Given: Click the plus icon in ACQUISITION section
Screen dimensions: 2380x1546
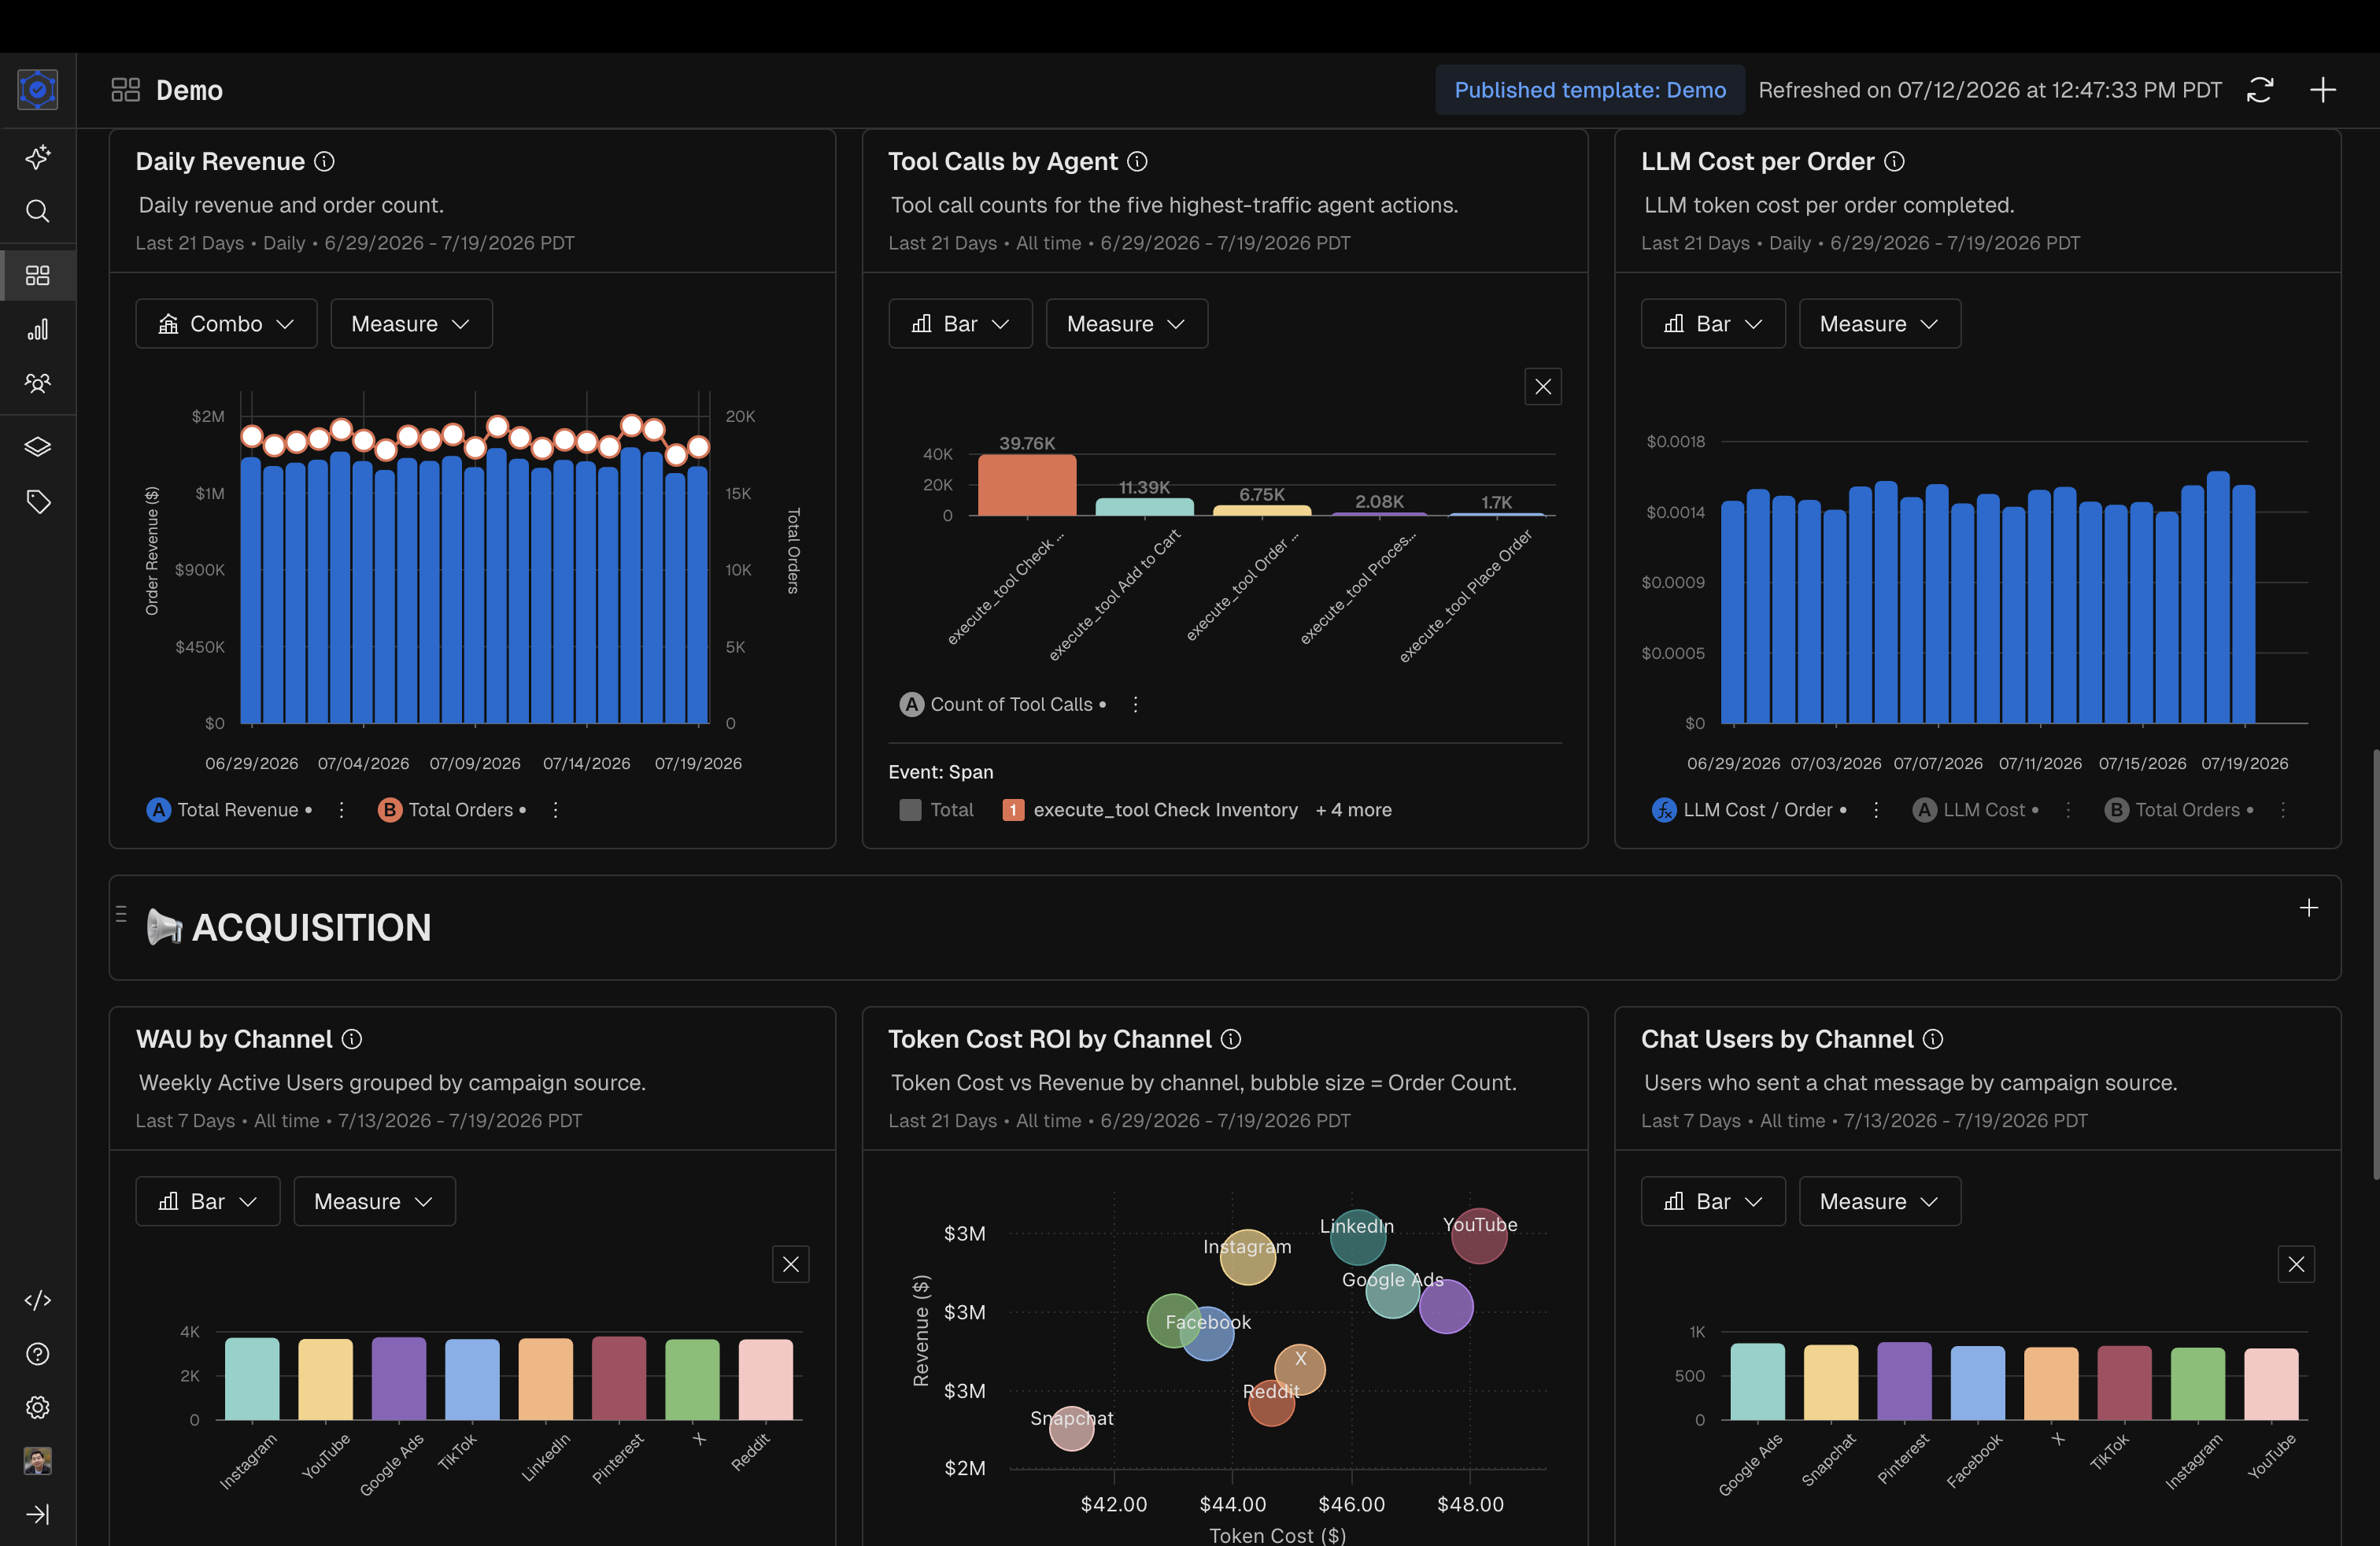Looking at the screenshot, I should pyautogui.click(x=2308, y=907).
